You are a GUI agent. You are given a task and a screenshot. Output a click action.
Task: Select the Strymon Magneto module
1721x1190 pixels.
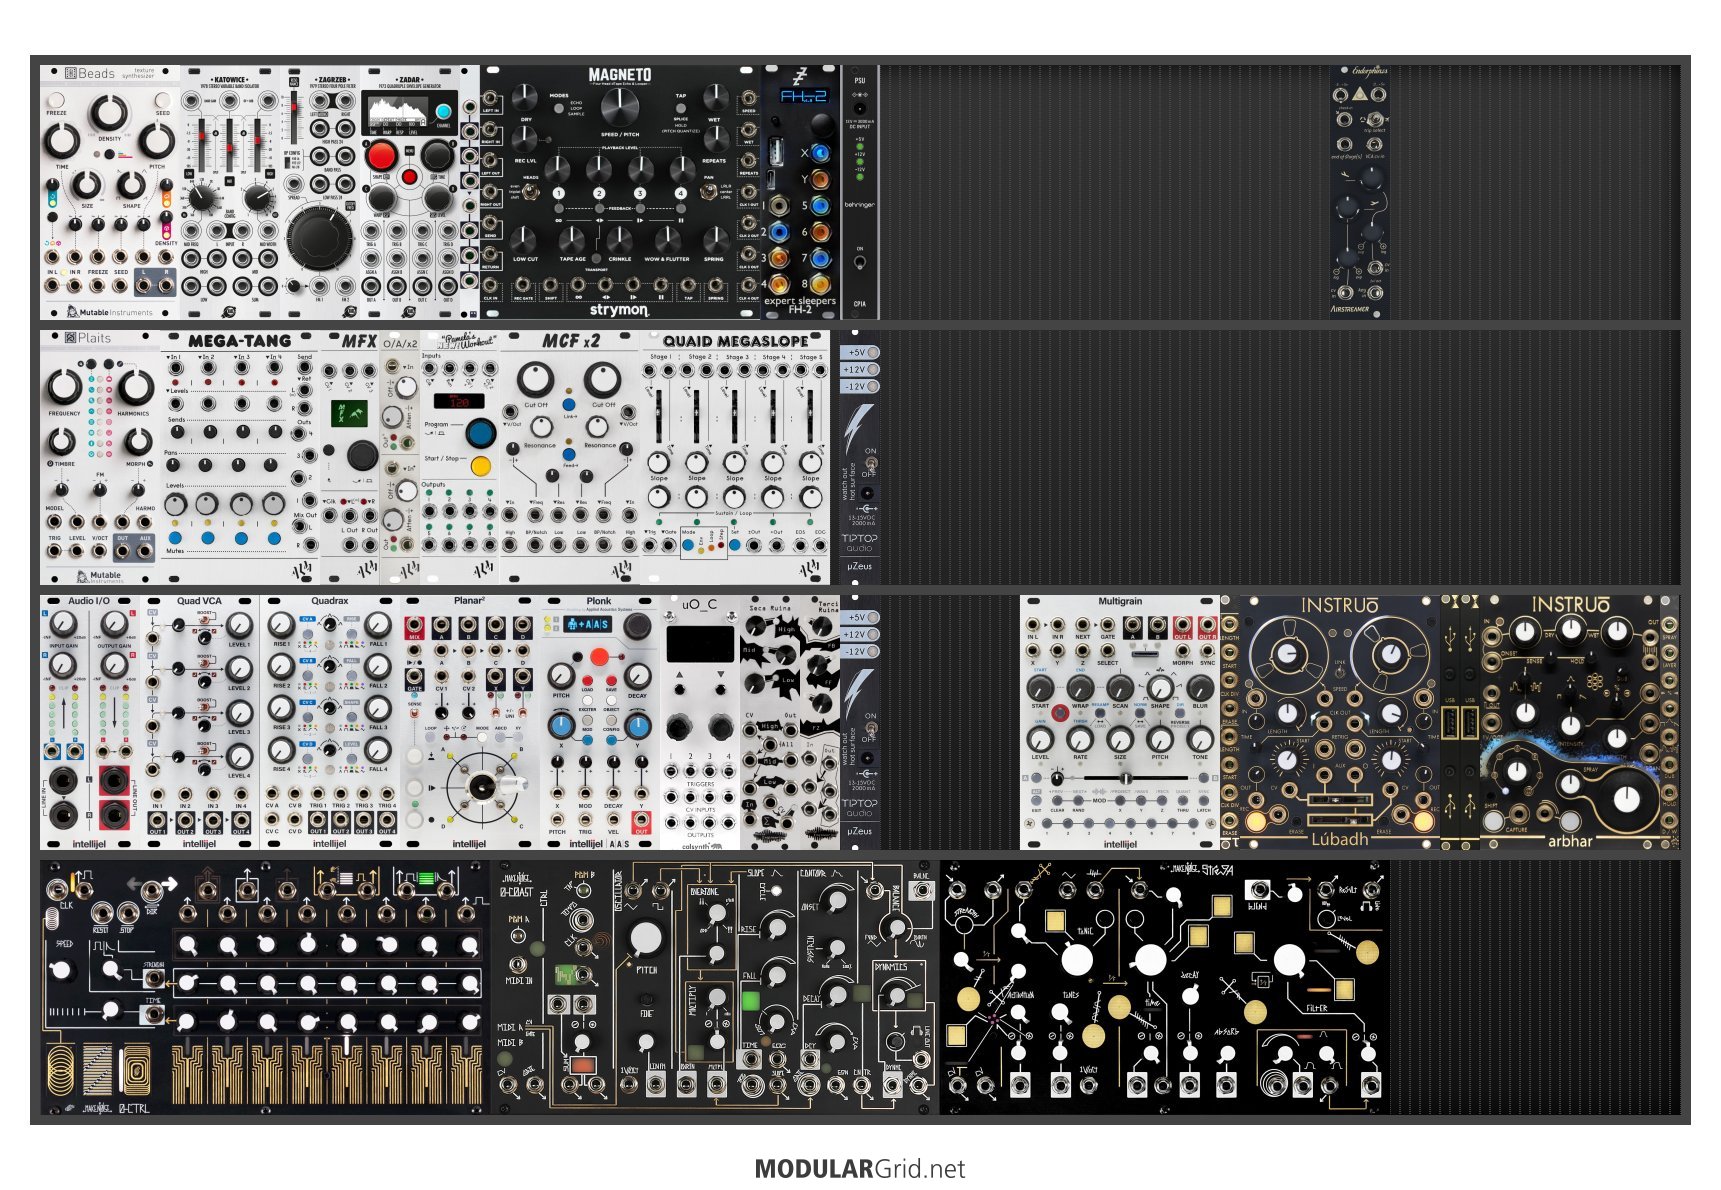[620, 193]
